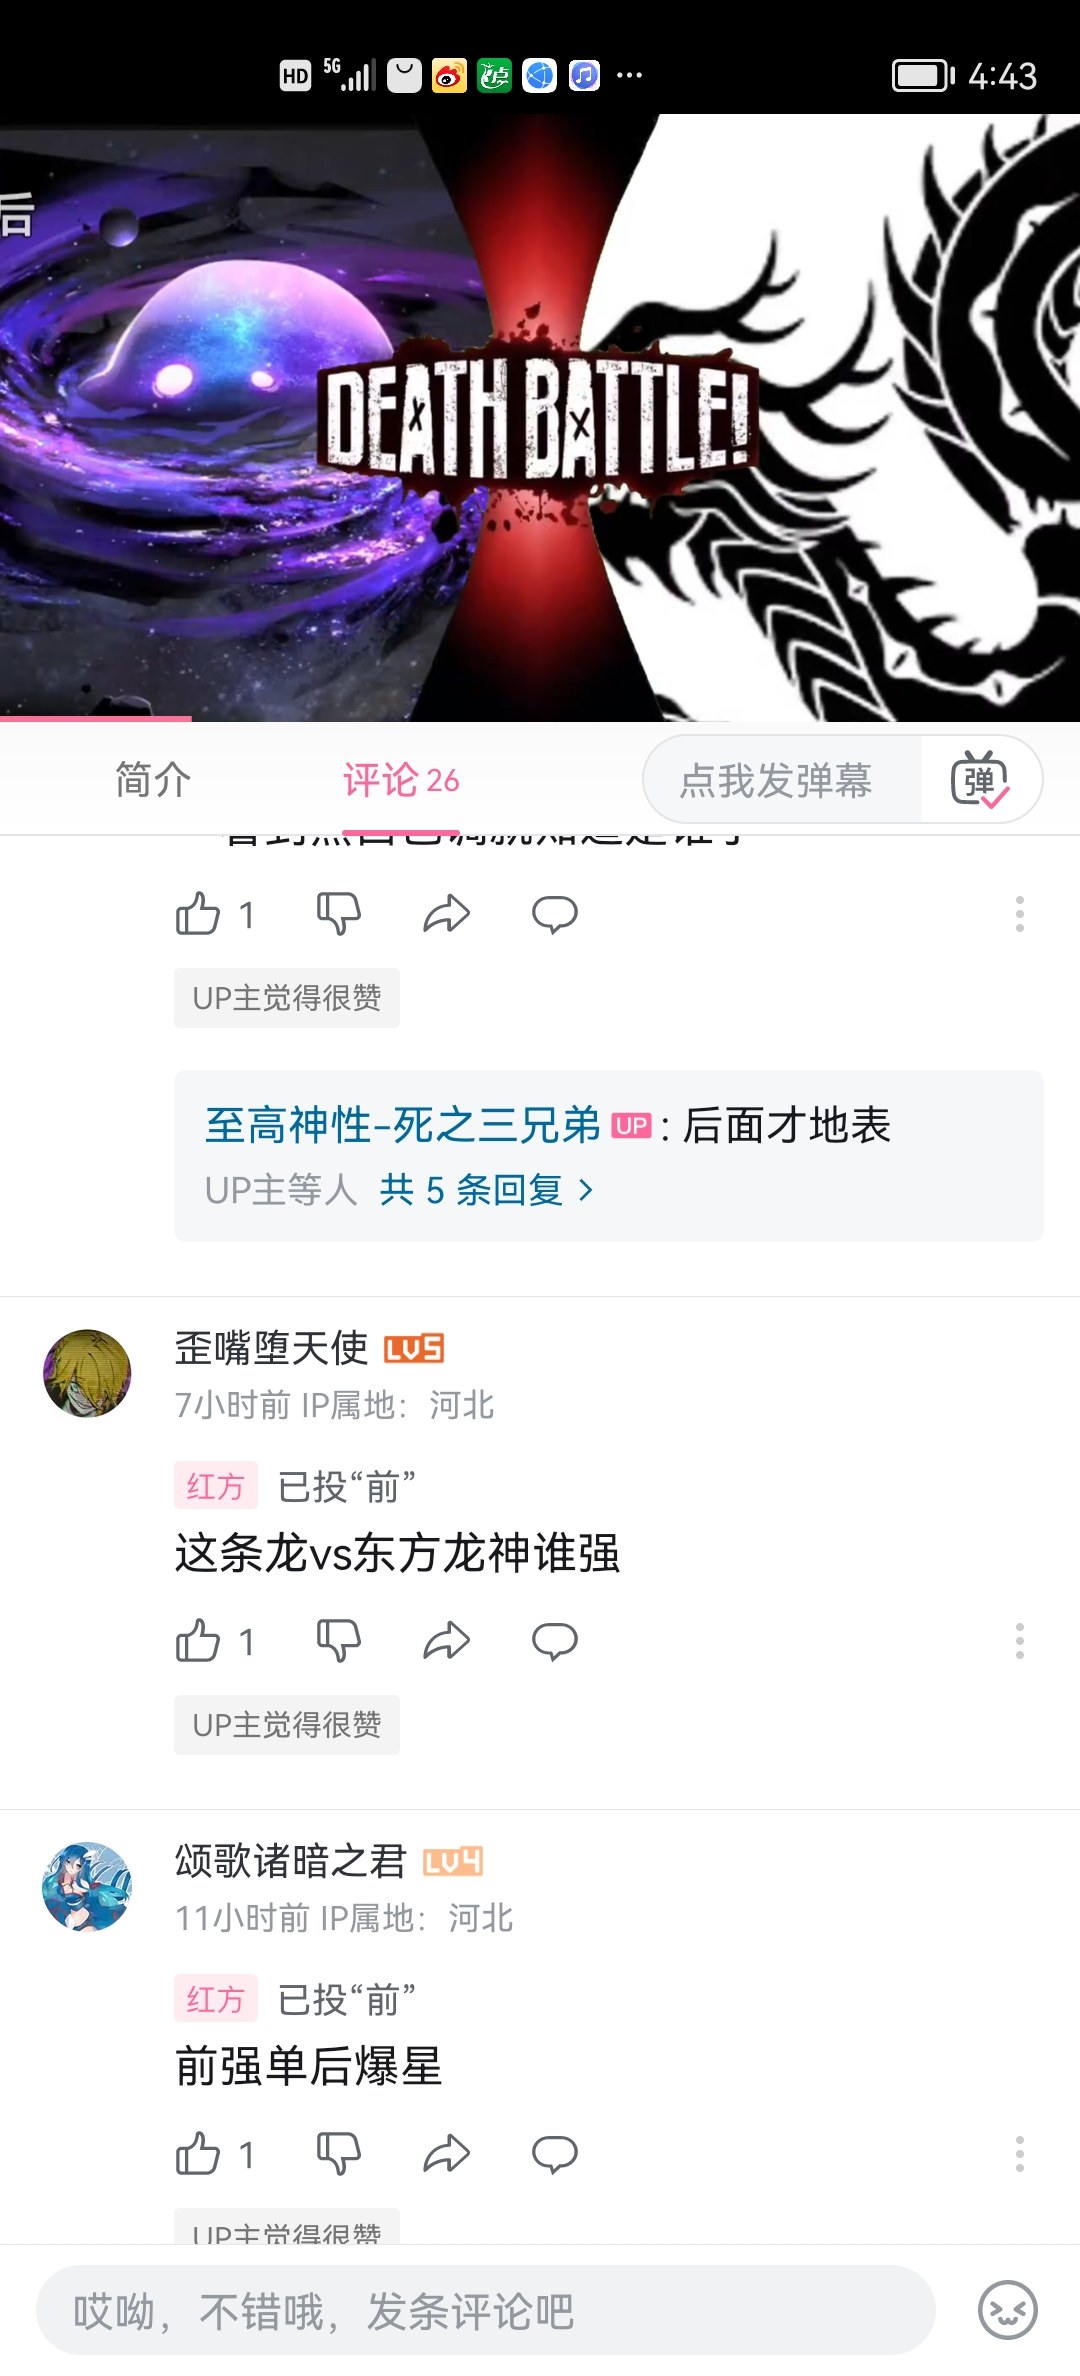1080x2376 pixels.
Task: Share the top partially hidden comment
Action: tap(446, 913)
